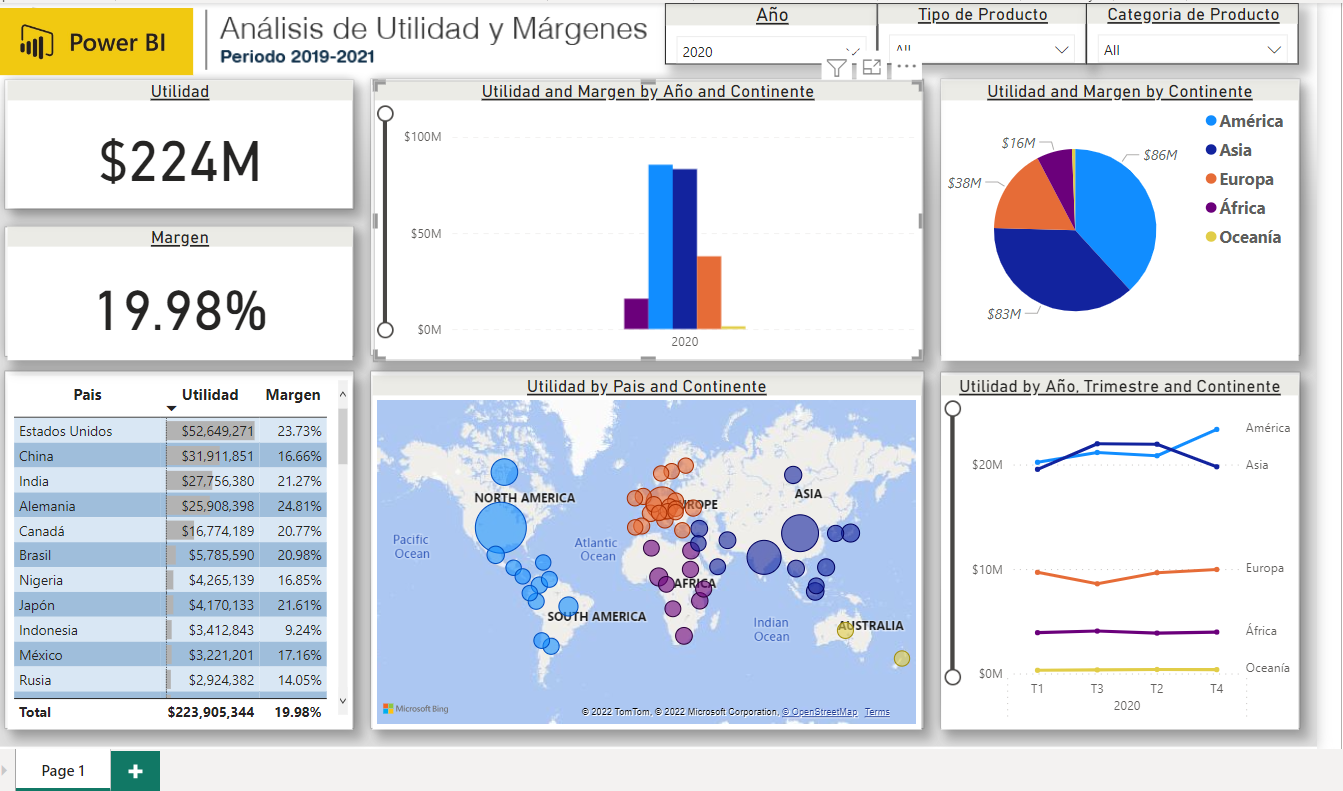Click the sort arrow under Utilidad column
This screenshot has width=1343, height=791.
coord(171,409)
